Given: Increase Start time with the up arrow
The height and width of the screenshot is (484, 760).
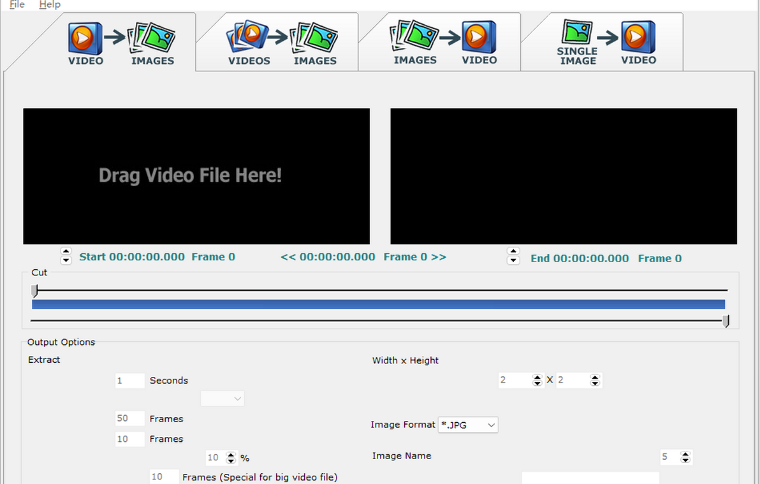Looking at the screenshot, I should (x=66, y=251).
